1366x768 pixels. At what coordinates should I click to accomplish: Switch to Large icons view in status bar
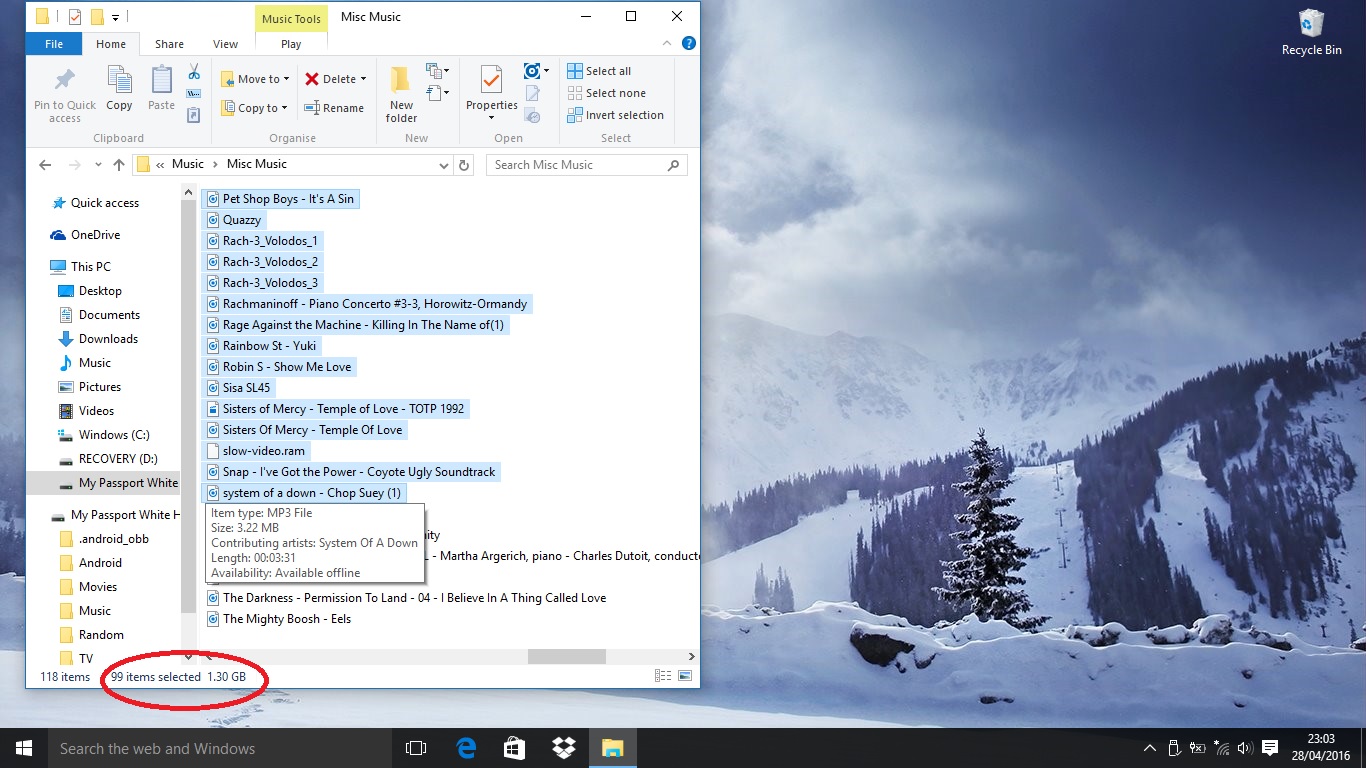point(685,677)
